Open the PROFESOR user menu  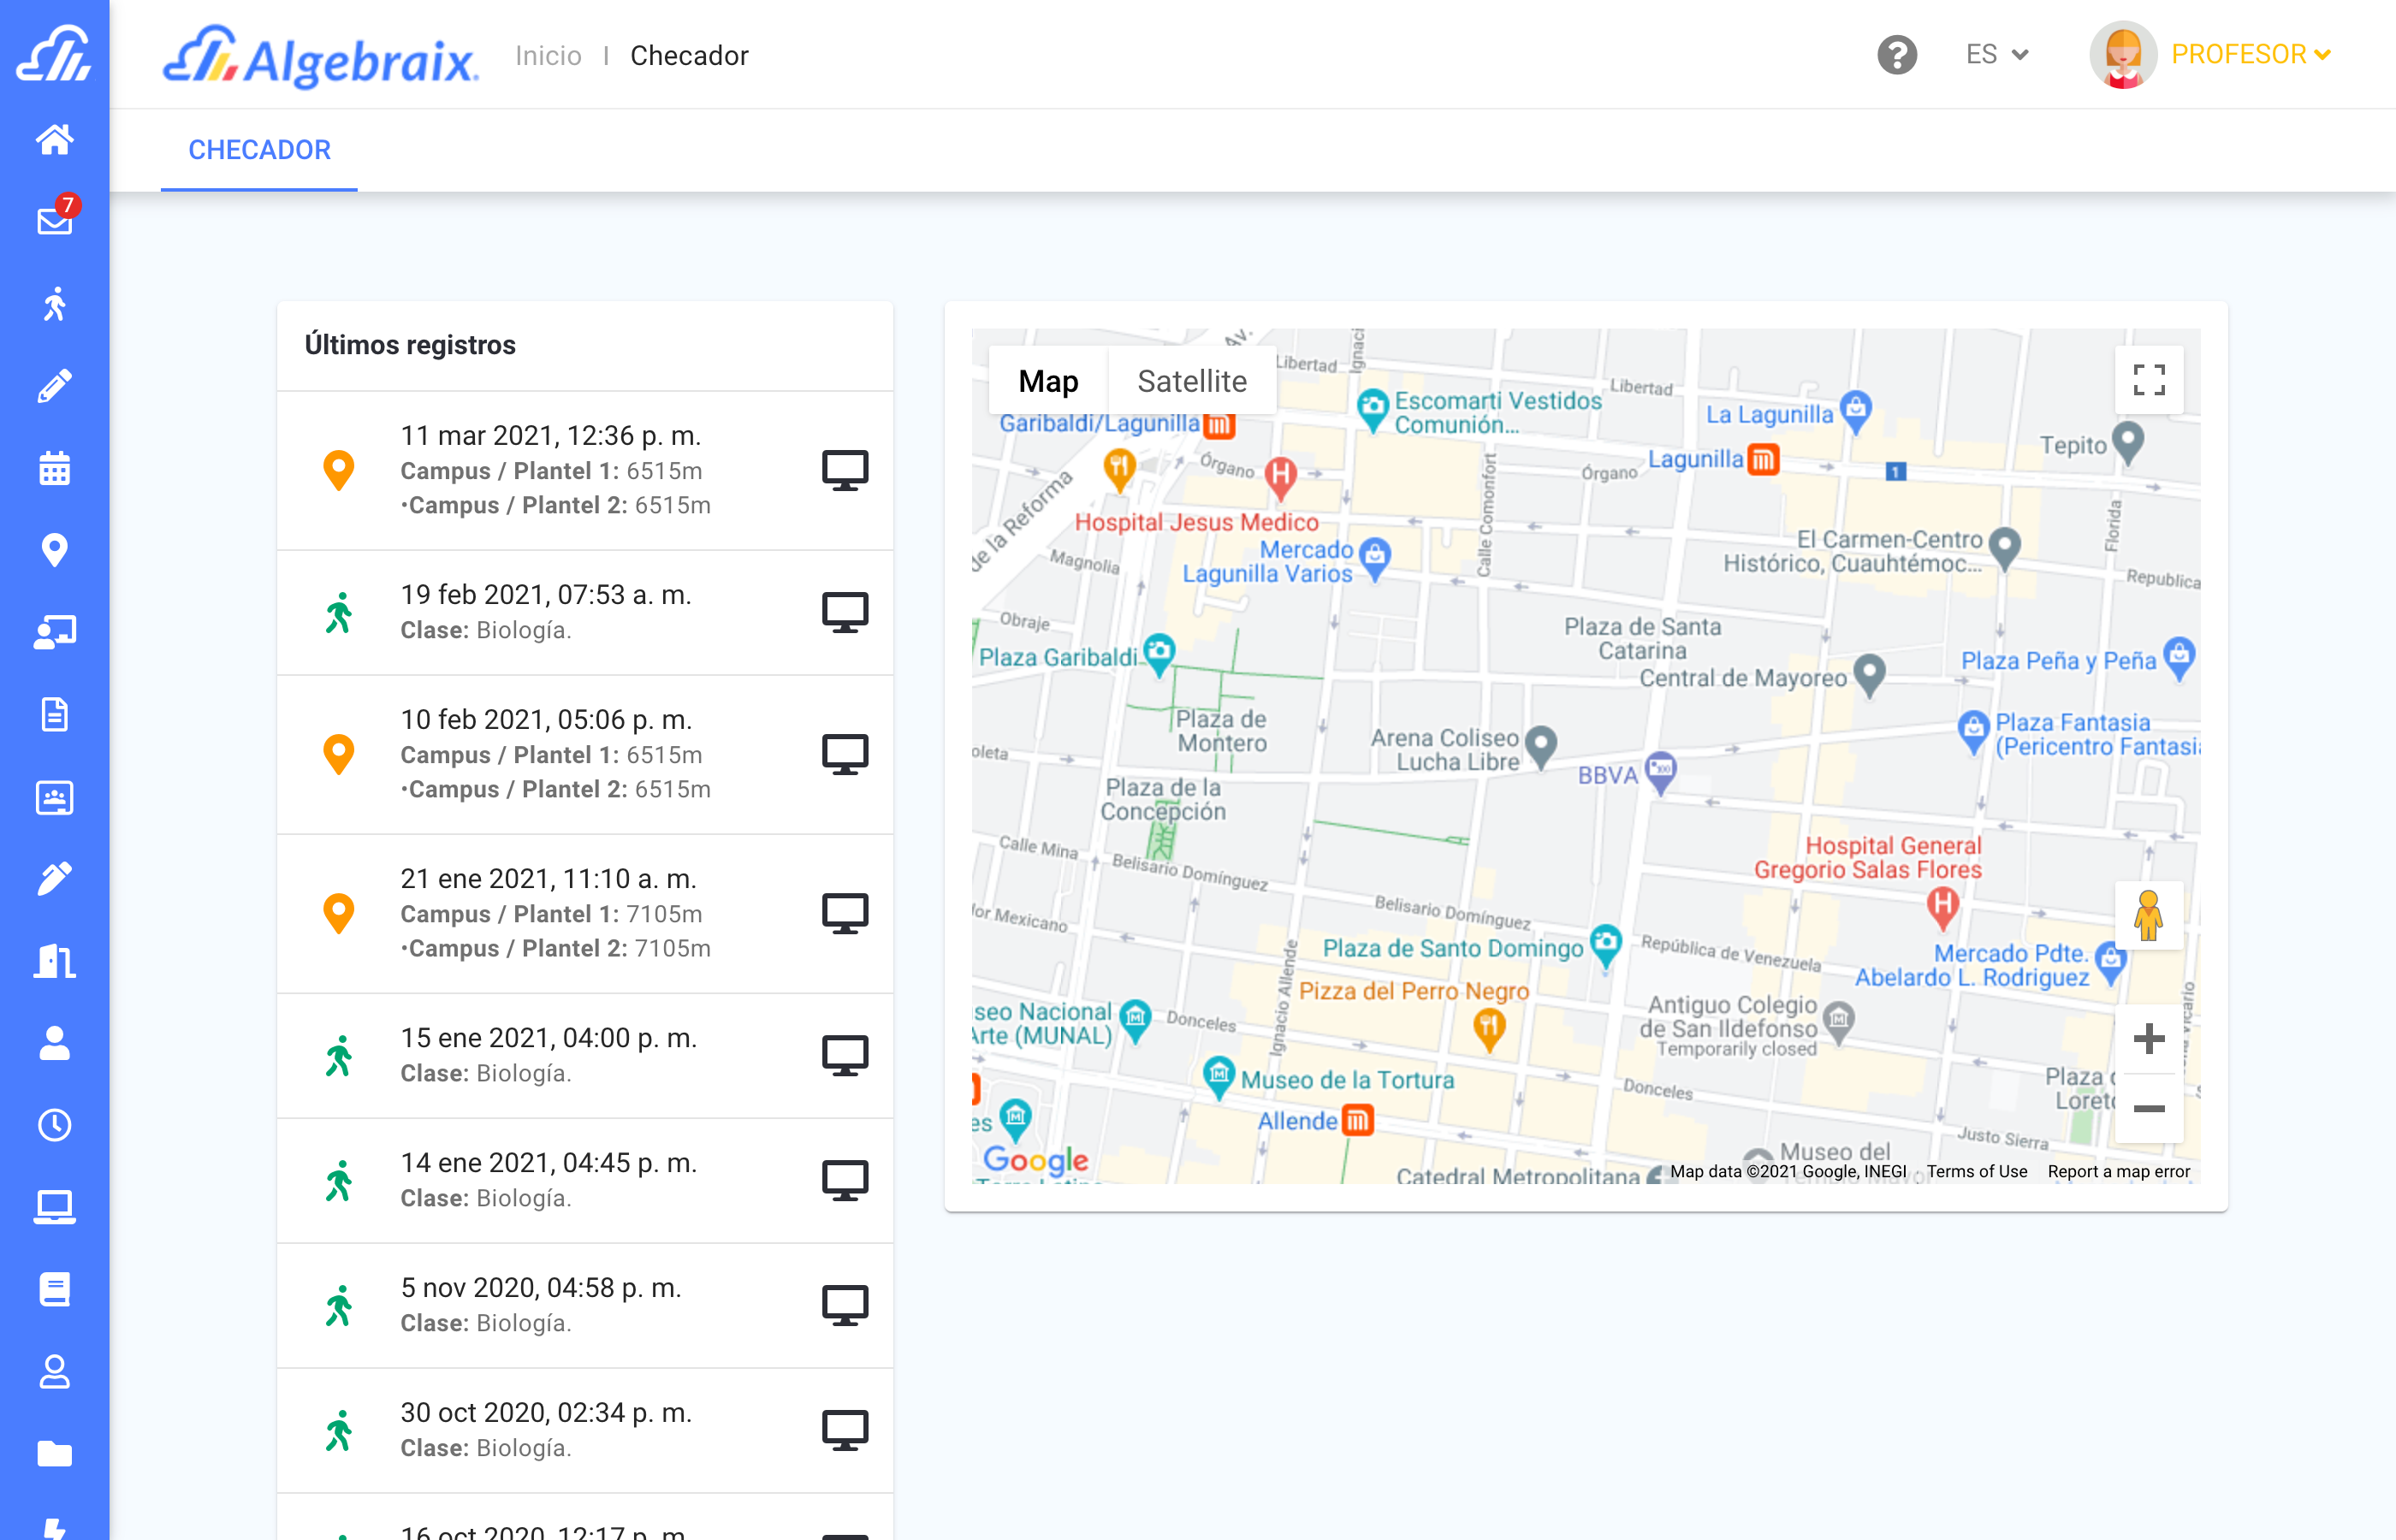click(2250, 55)
